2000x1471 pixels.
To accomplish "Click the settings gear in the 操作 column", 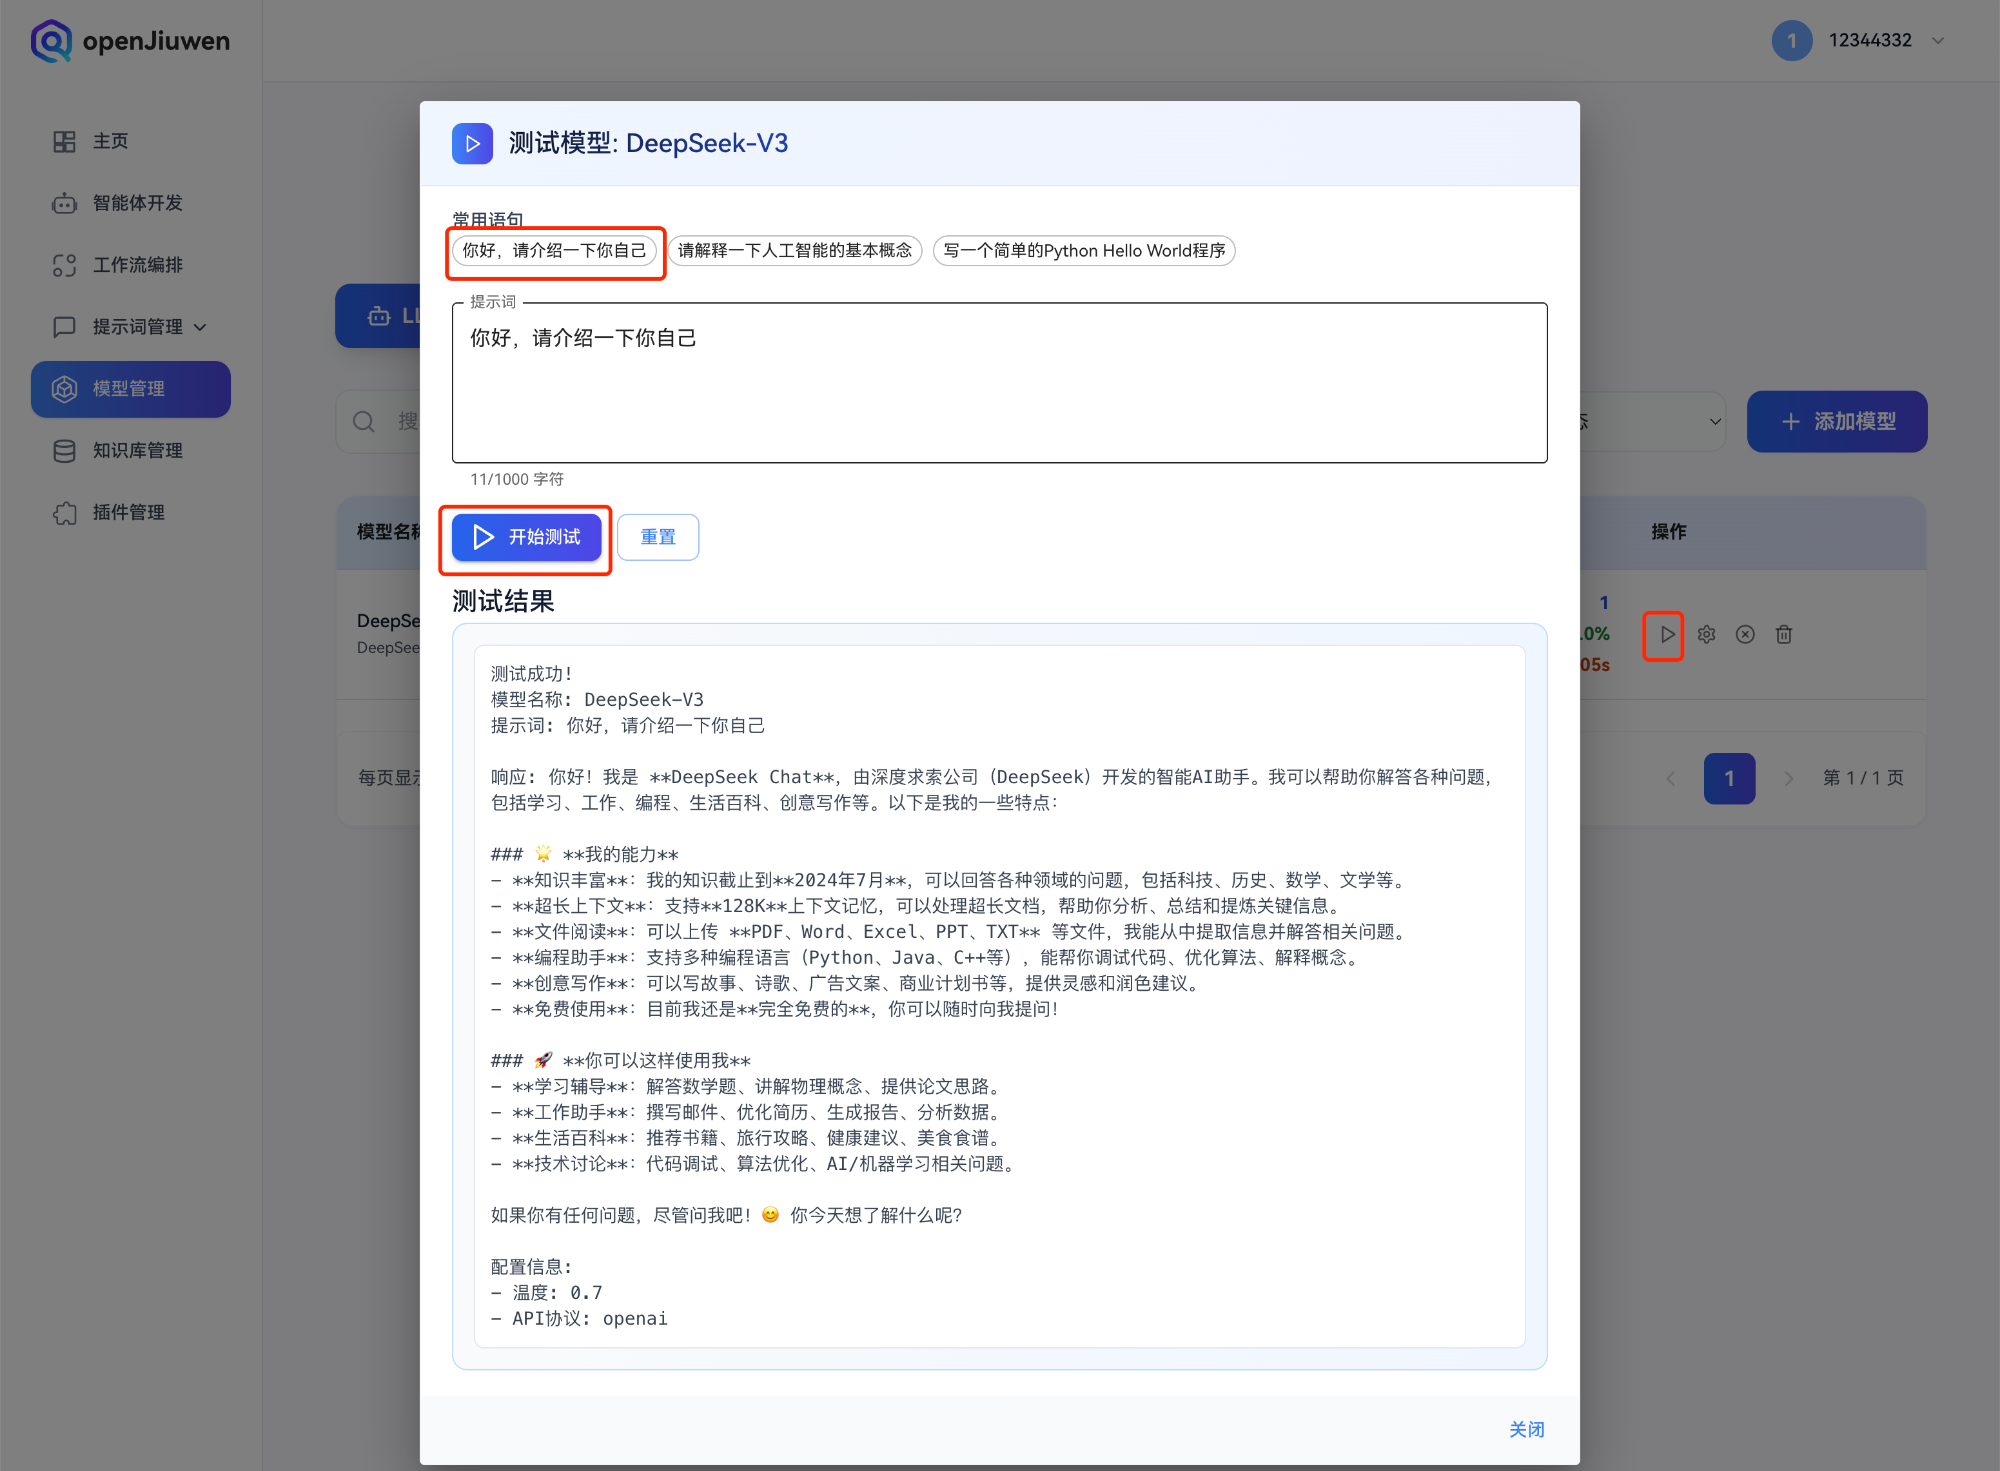I will [1706, 634].
